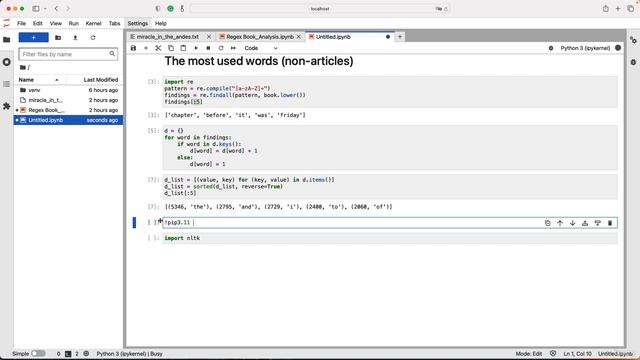Viewport: 640px width, 360px height.
Task: Click the Python 3 (ipykernel) | Busy status
Action: pyautogui.click(x=129, y=353)
